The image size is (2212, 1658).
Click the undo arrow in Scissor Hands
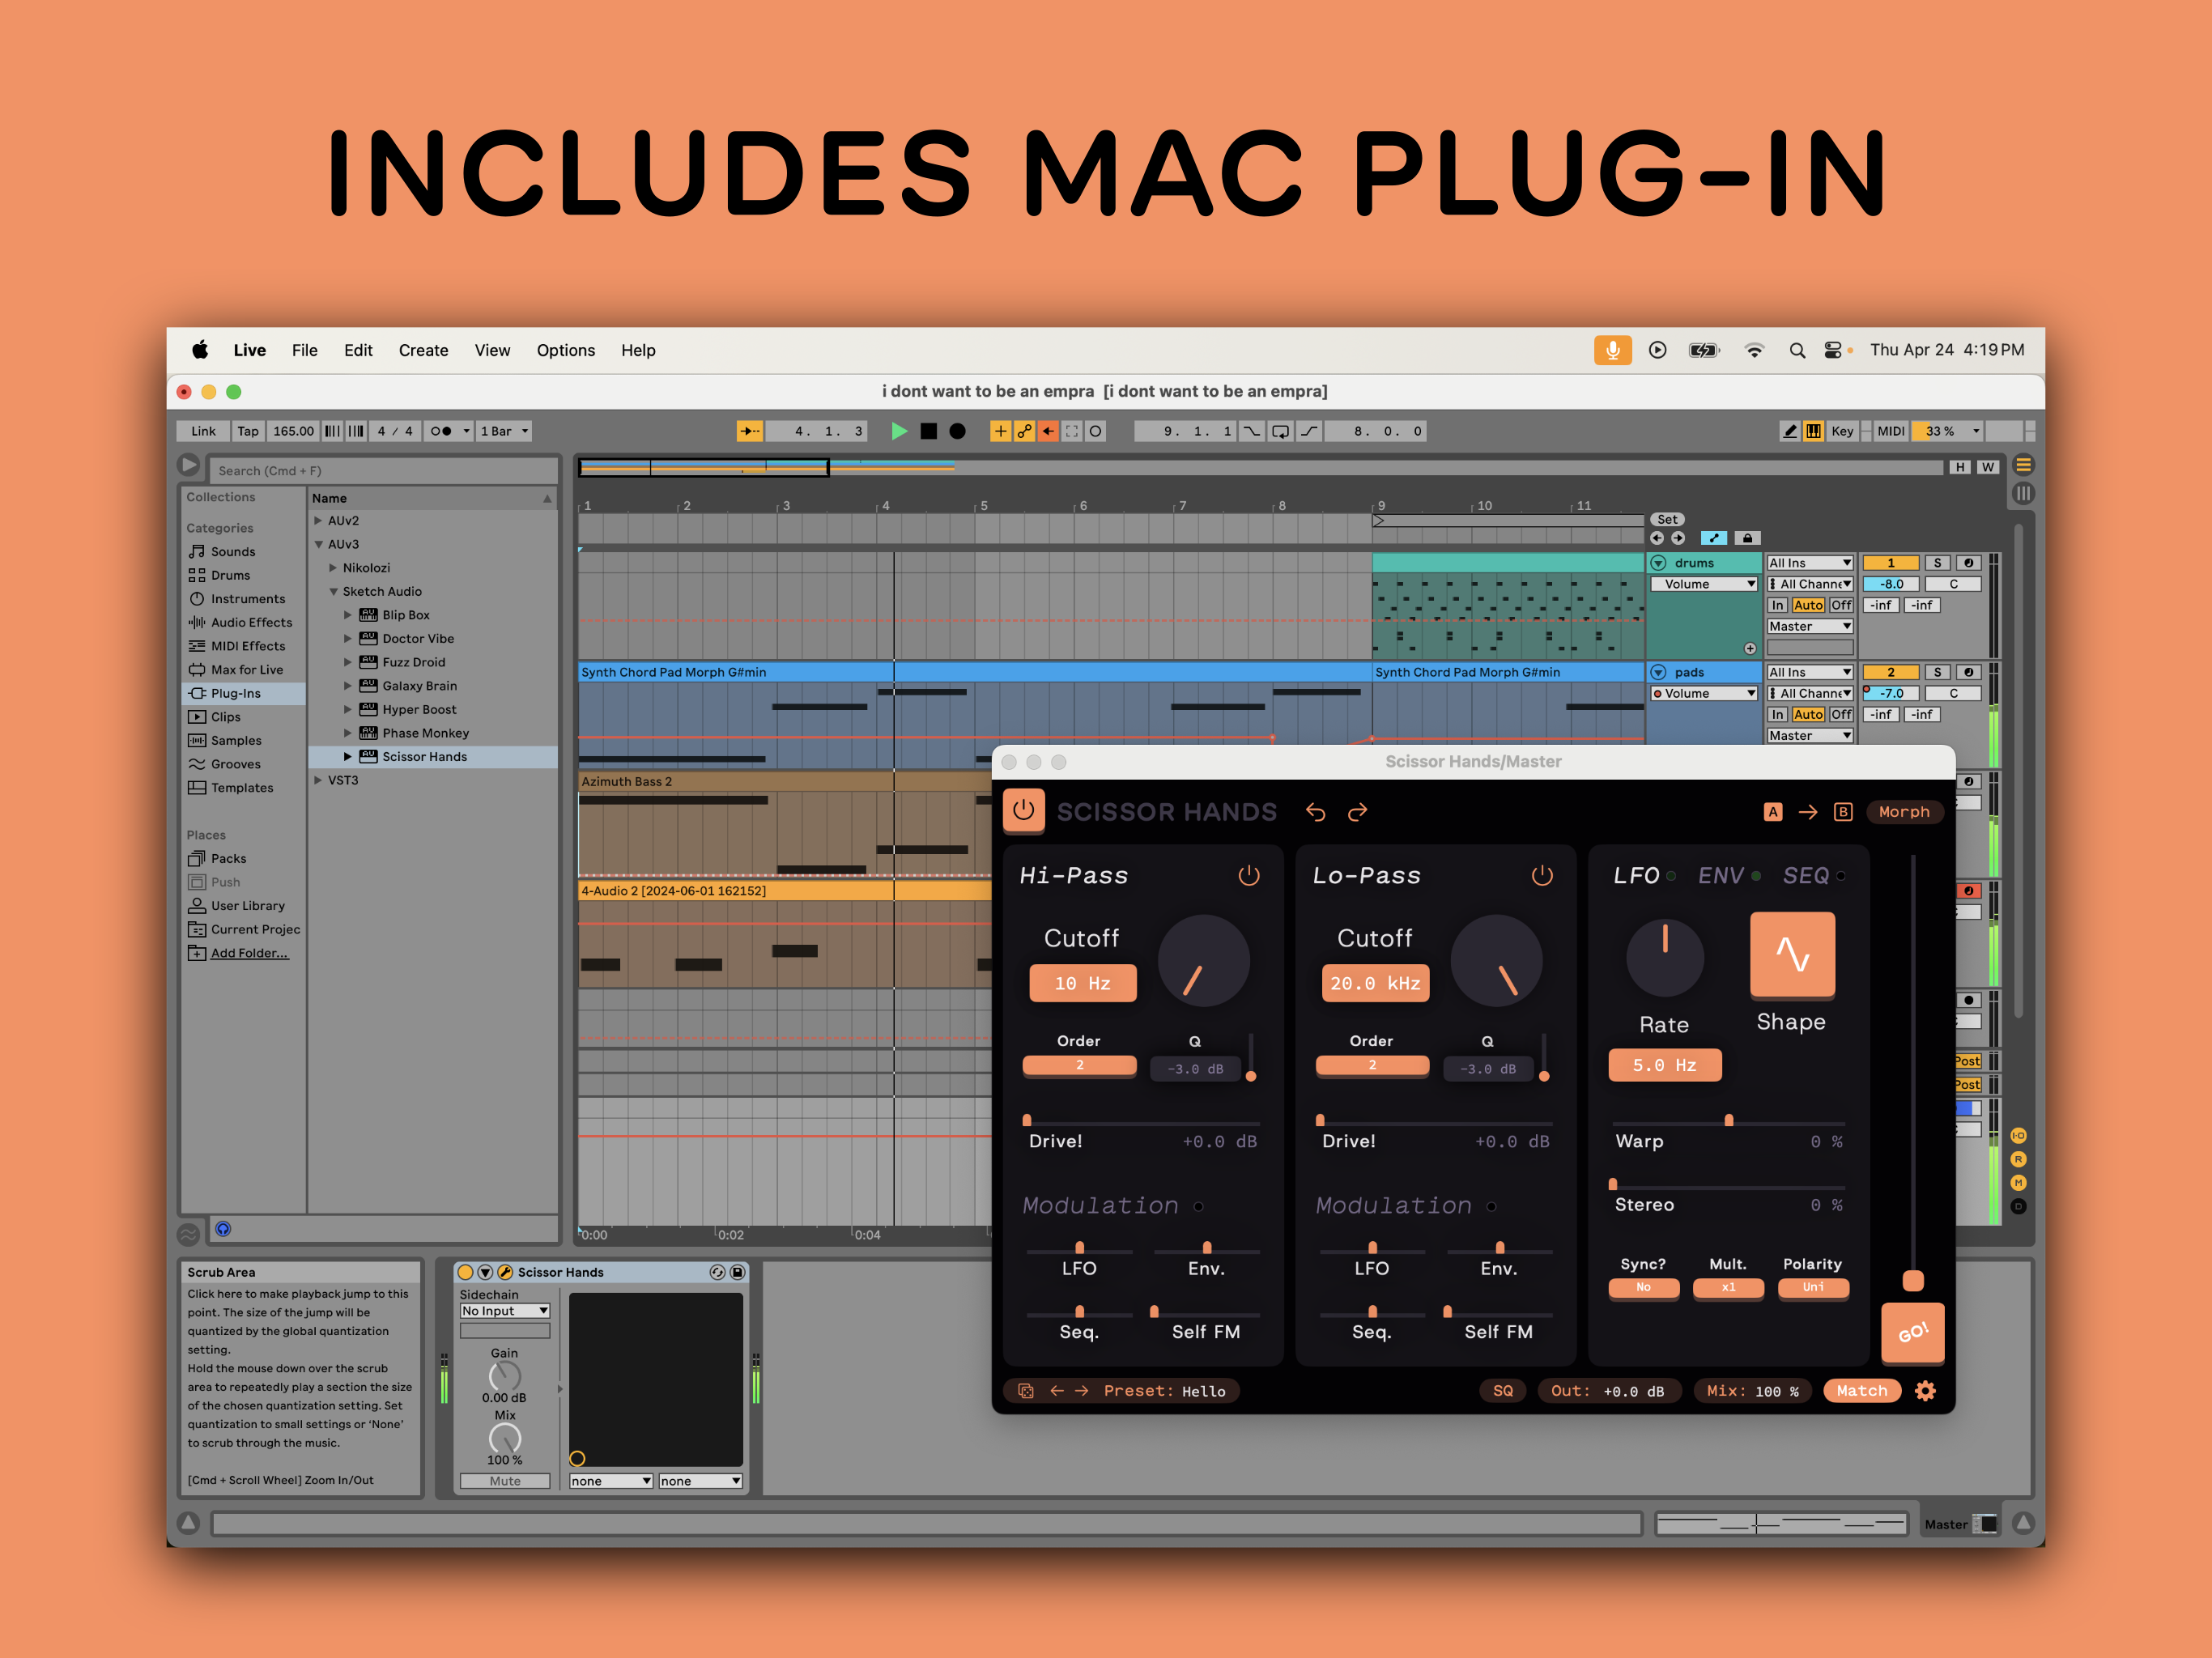[1316, 812]
